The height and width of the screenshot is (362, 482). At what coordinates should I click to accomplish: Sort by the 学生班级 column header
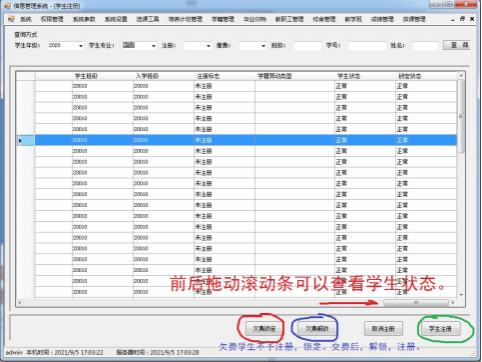point(103,76)
